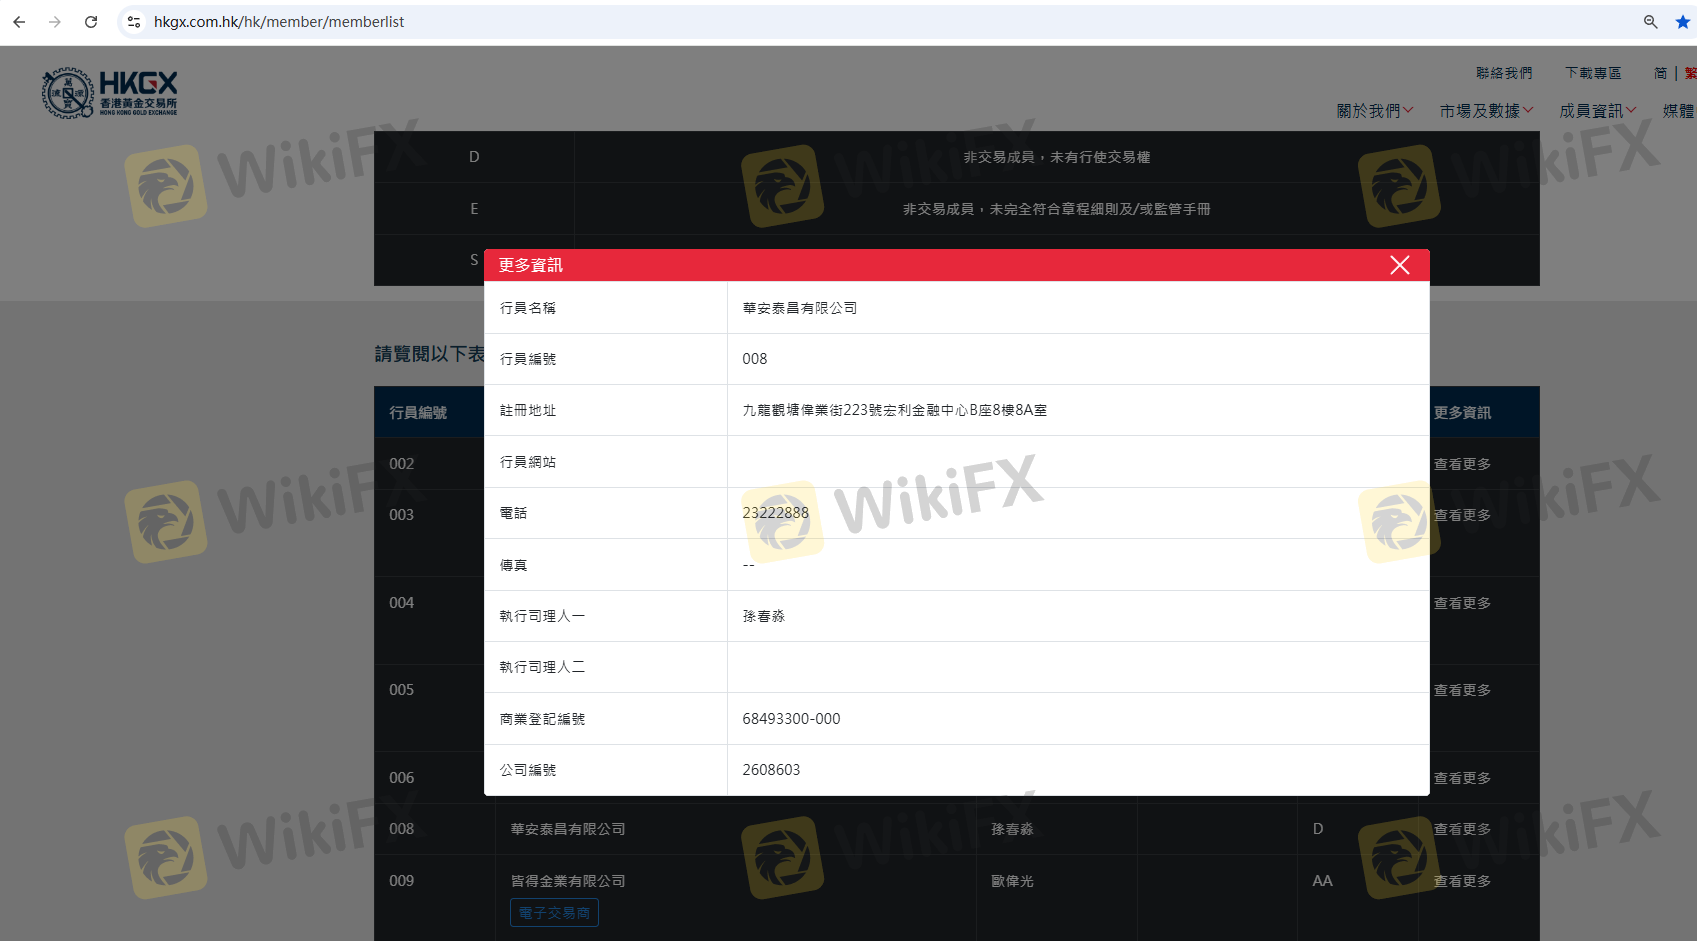
Task: Bookmark the page using the star icon
Action: coord(1683,22)
